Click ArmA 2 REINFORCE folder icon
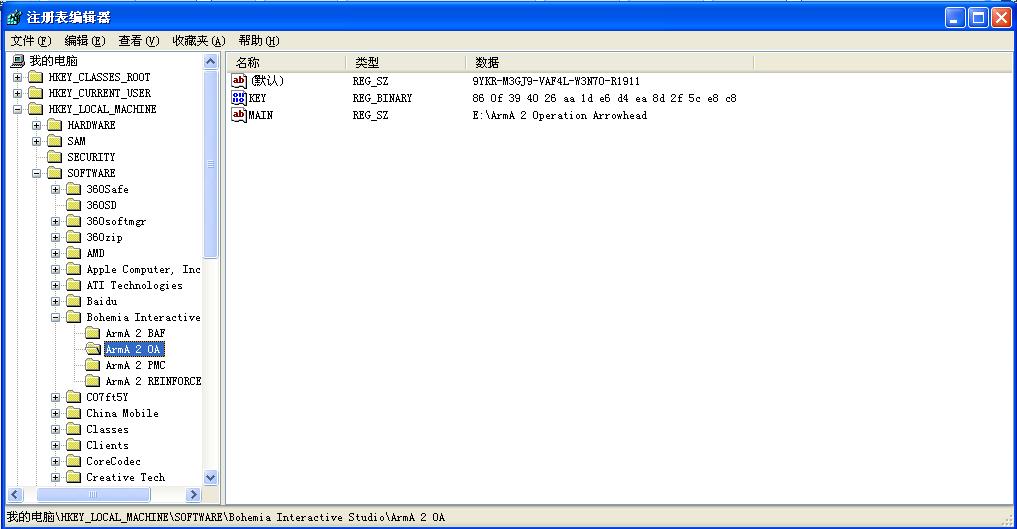1017x529 pixels. click(93, 381)
